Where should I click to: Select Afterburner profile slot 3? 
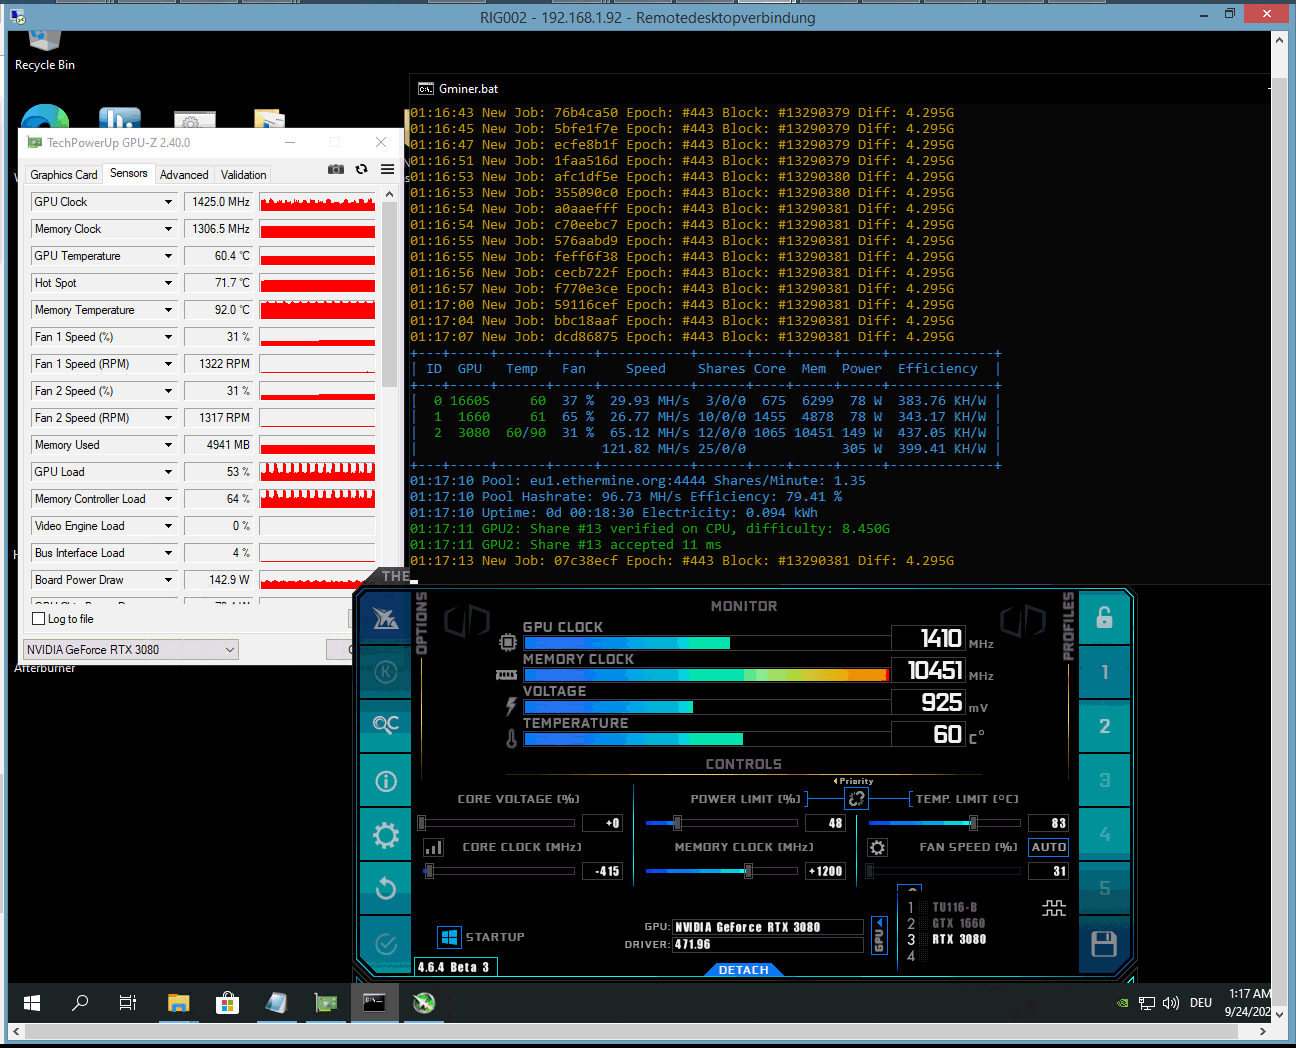[1104, 780]
